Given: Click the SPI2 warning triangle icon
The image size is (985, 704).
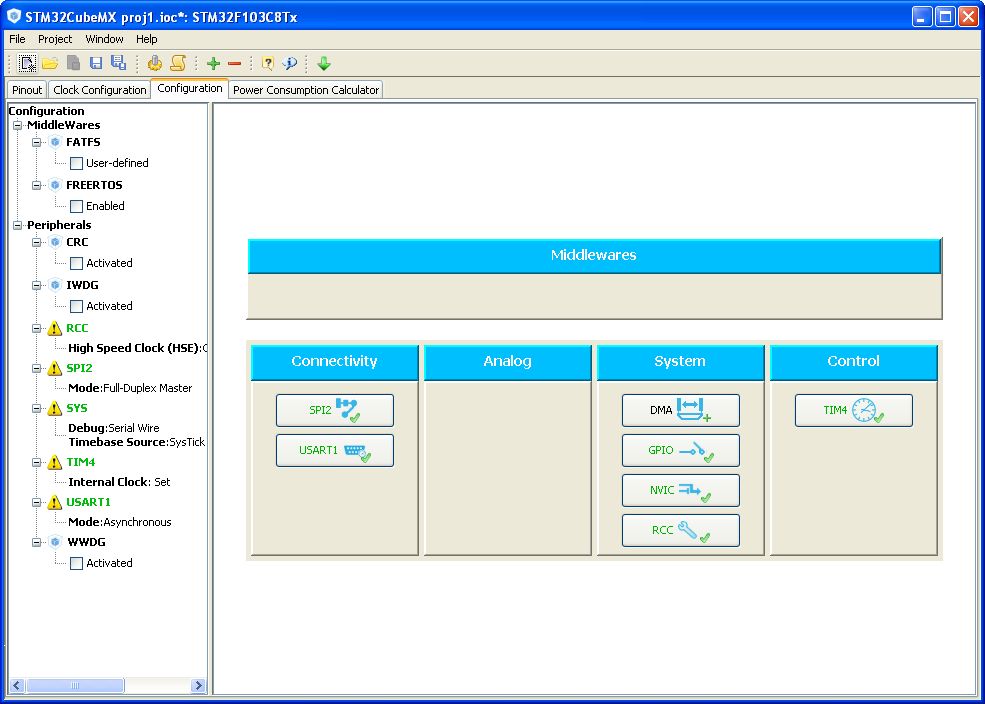Looking at the screenshot, I should point(55,368).
